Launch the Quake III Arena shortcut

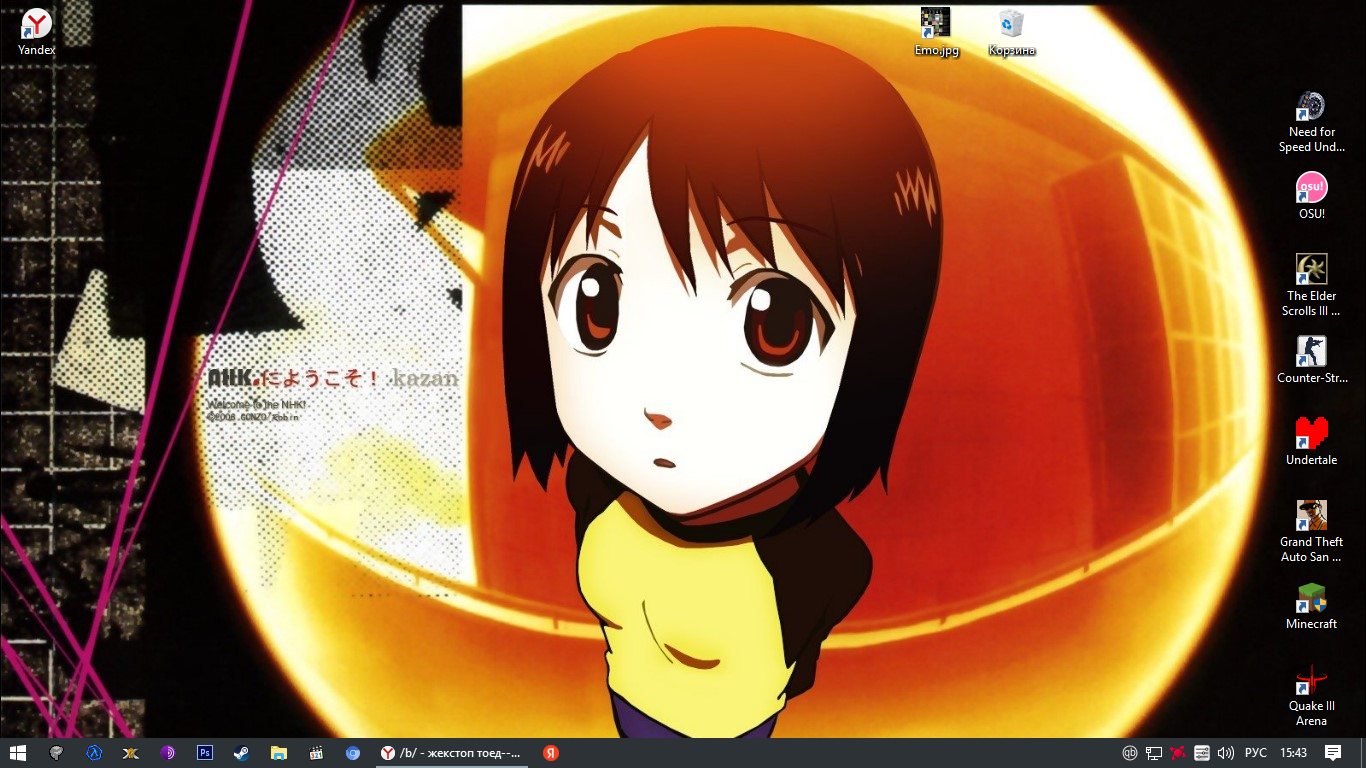(x=1311, y=695)
